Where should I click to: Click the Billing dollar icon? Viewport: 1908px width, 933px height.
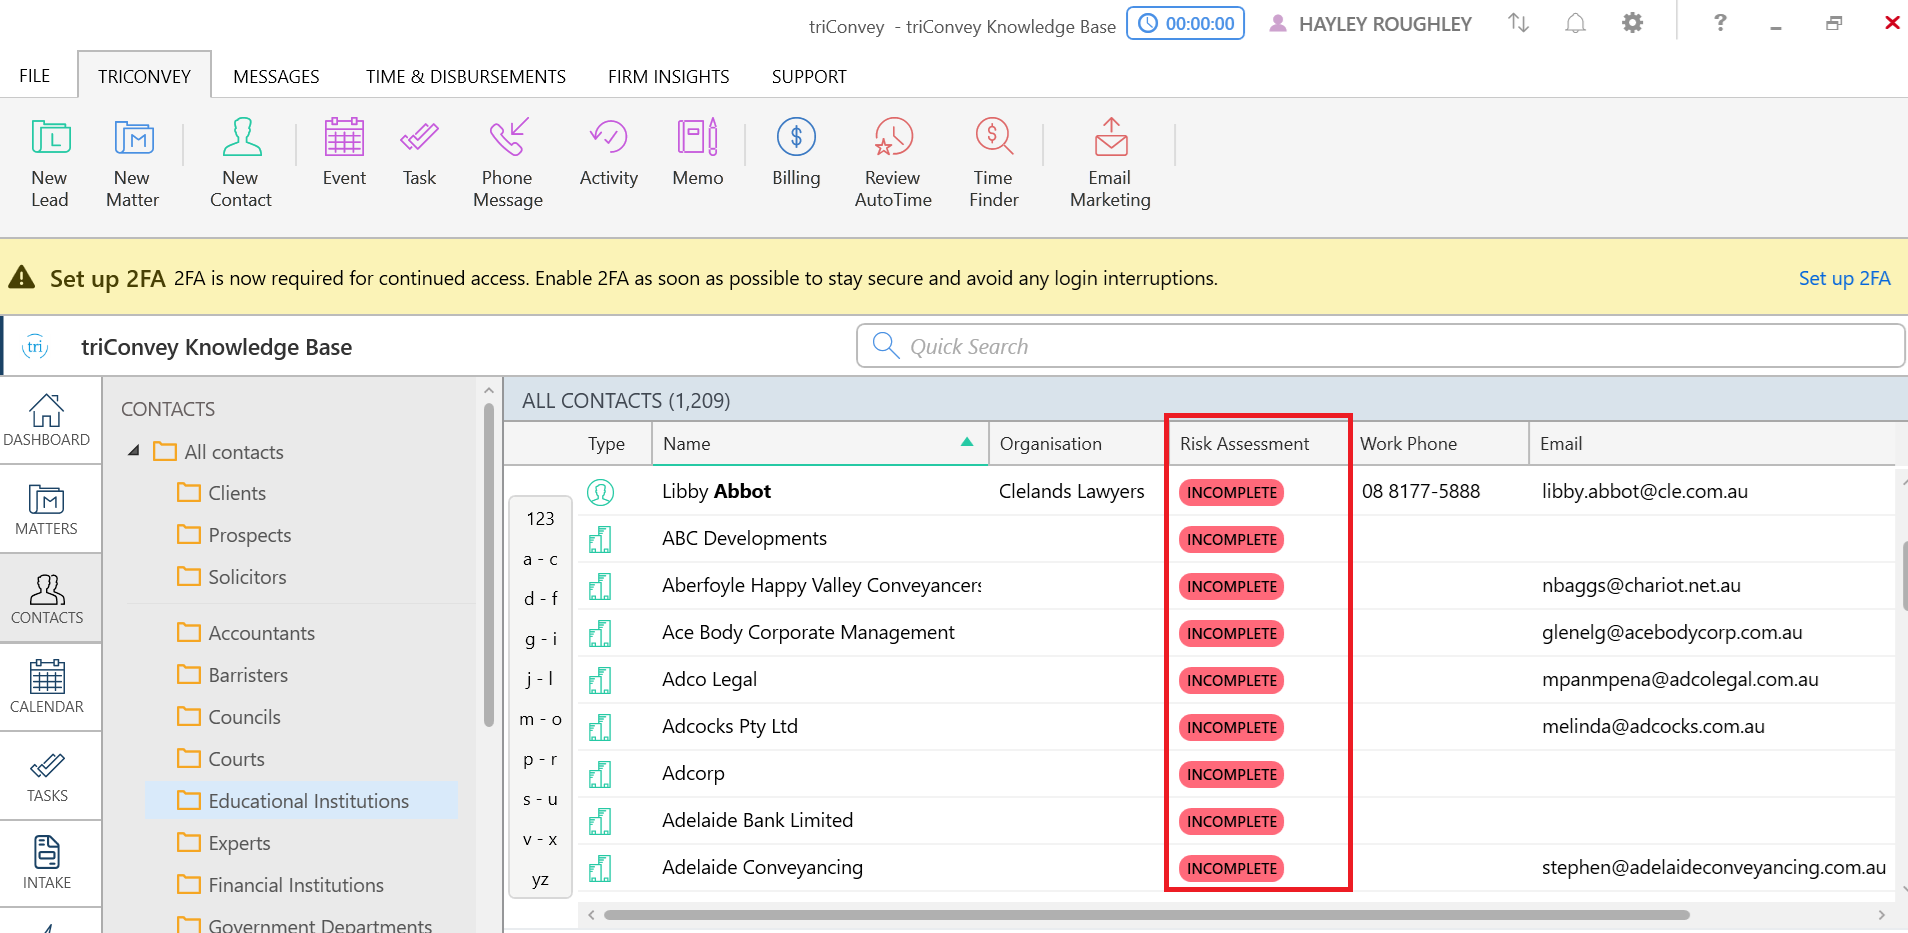[796, 138]
